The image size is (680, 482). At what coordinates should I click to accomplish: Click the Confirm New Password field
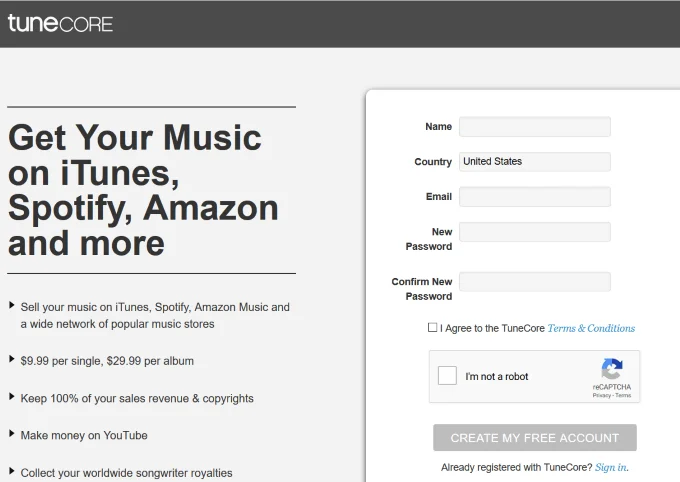coord(535,282)
